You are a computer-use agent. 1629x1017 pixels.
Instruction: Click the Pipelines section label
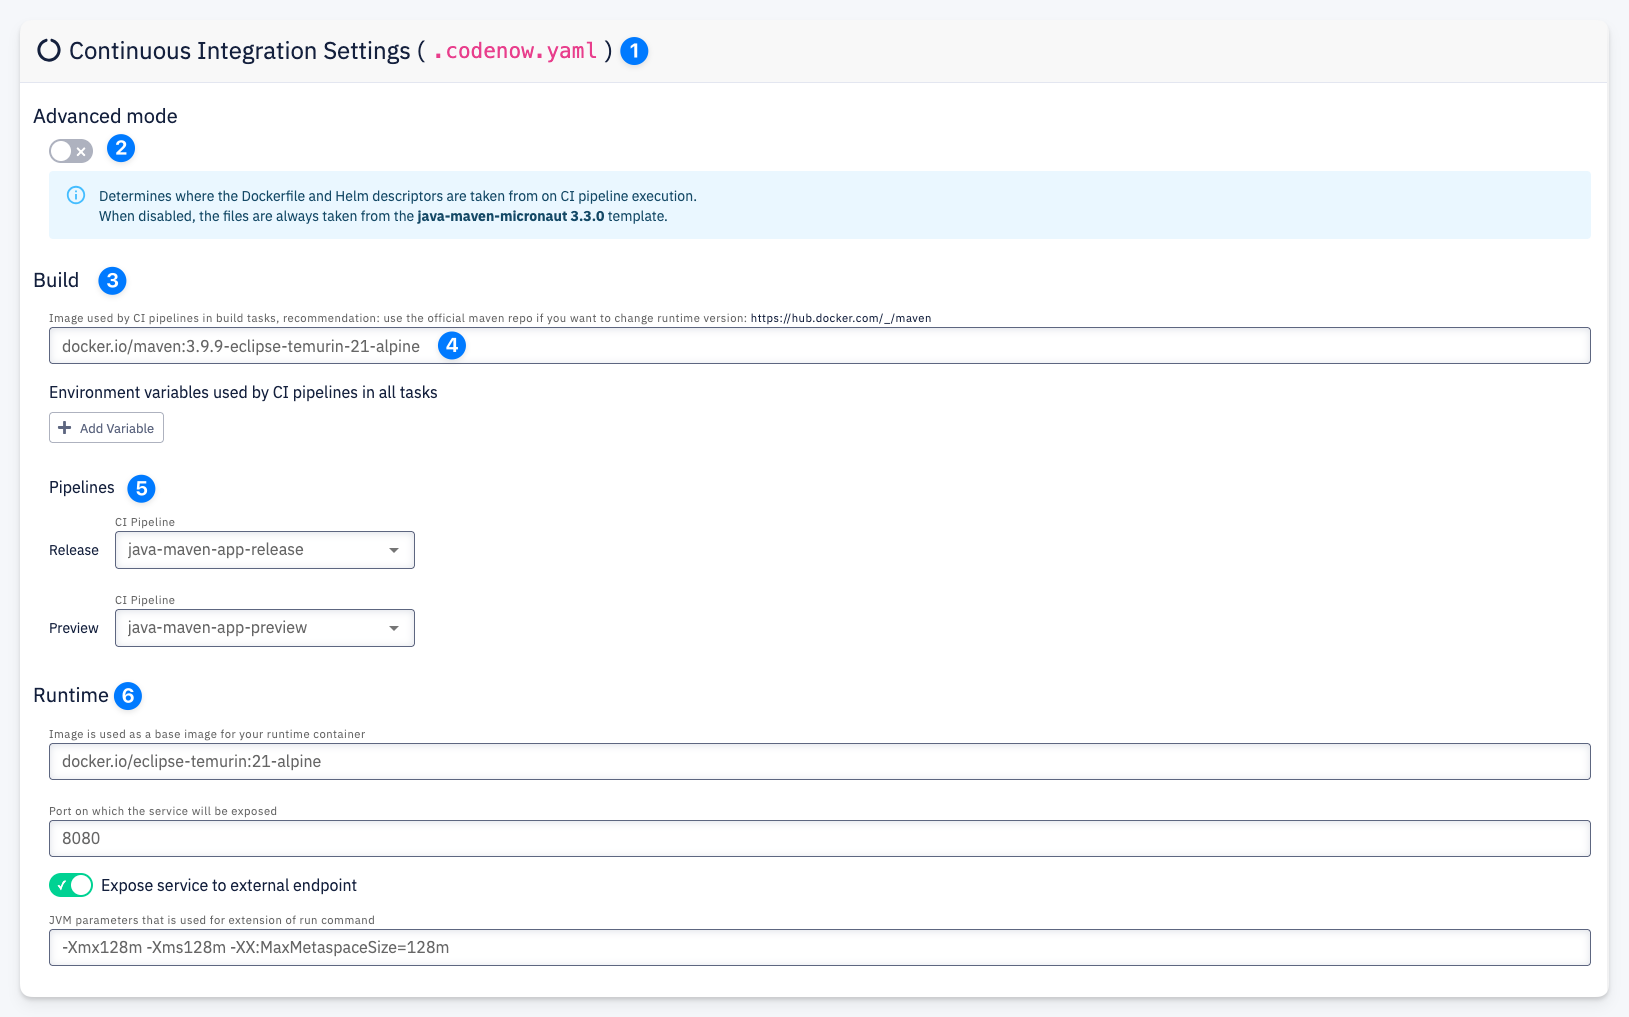tap(82, 487)
